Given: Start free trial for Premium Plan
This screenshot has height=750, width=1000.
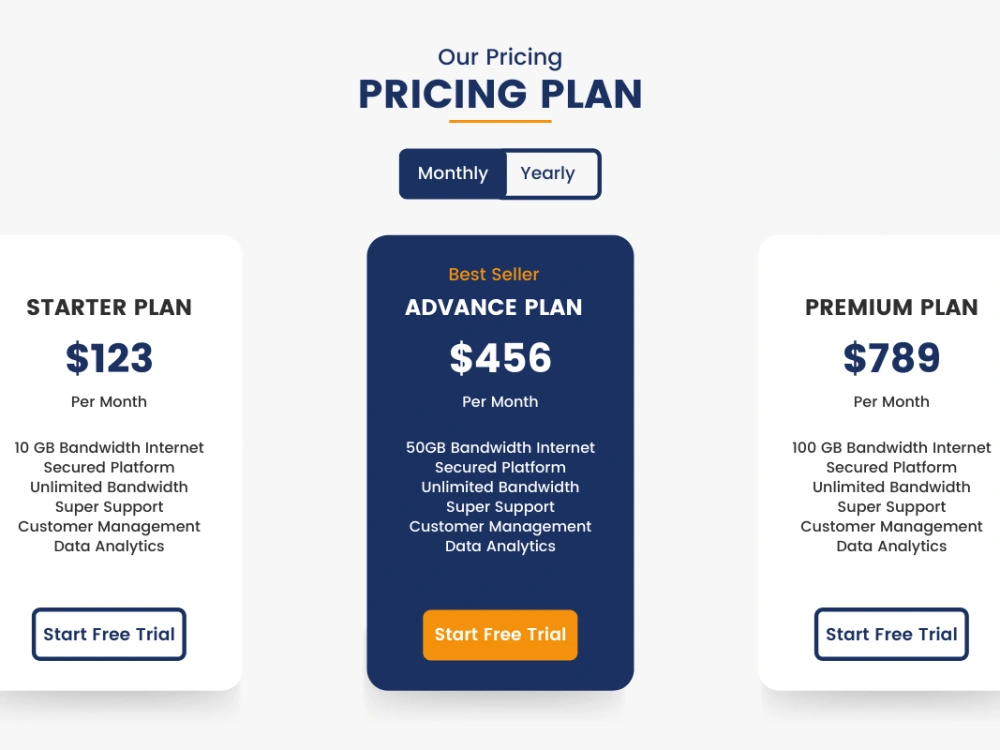Looking at the screenshot, I should (891, 634).
